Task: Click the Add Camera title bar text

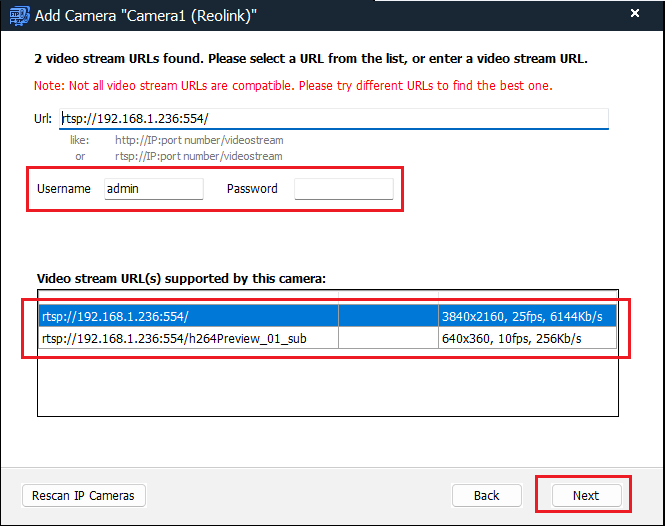Action: [x=145, y=16]
